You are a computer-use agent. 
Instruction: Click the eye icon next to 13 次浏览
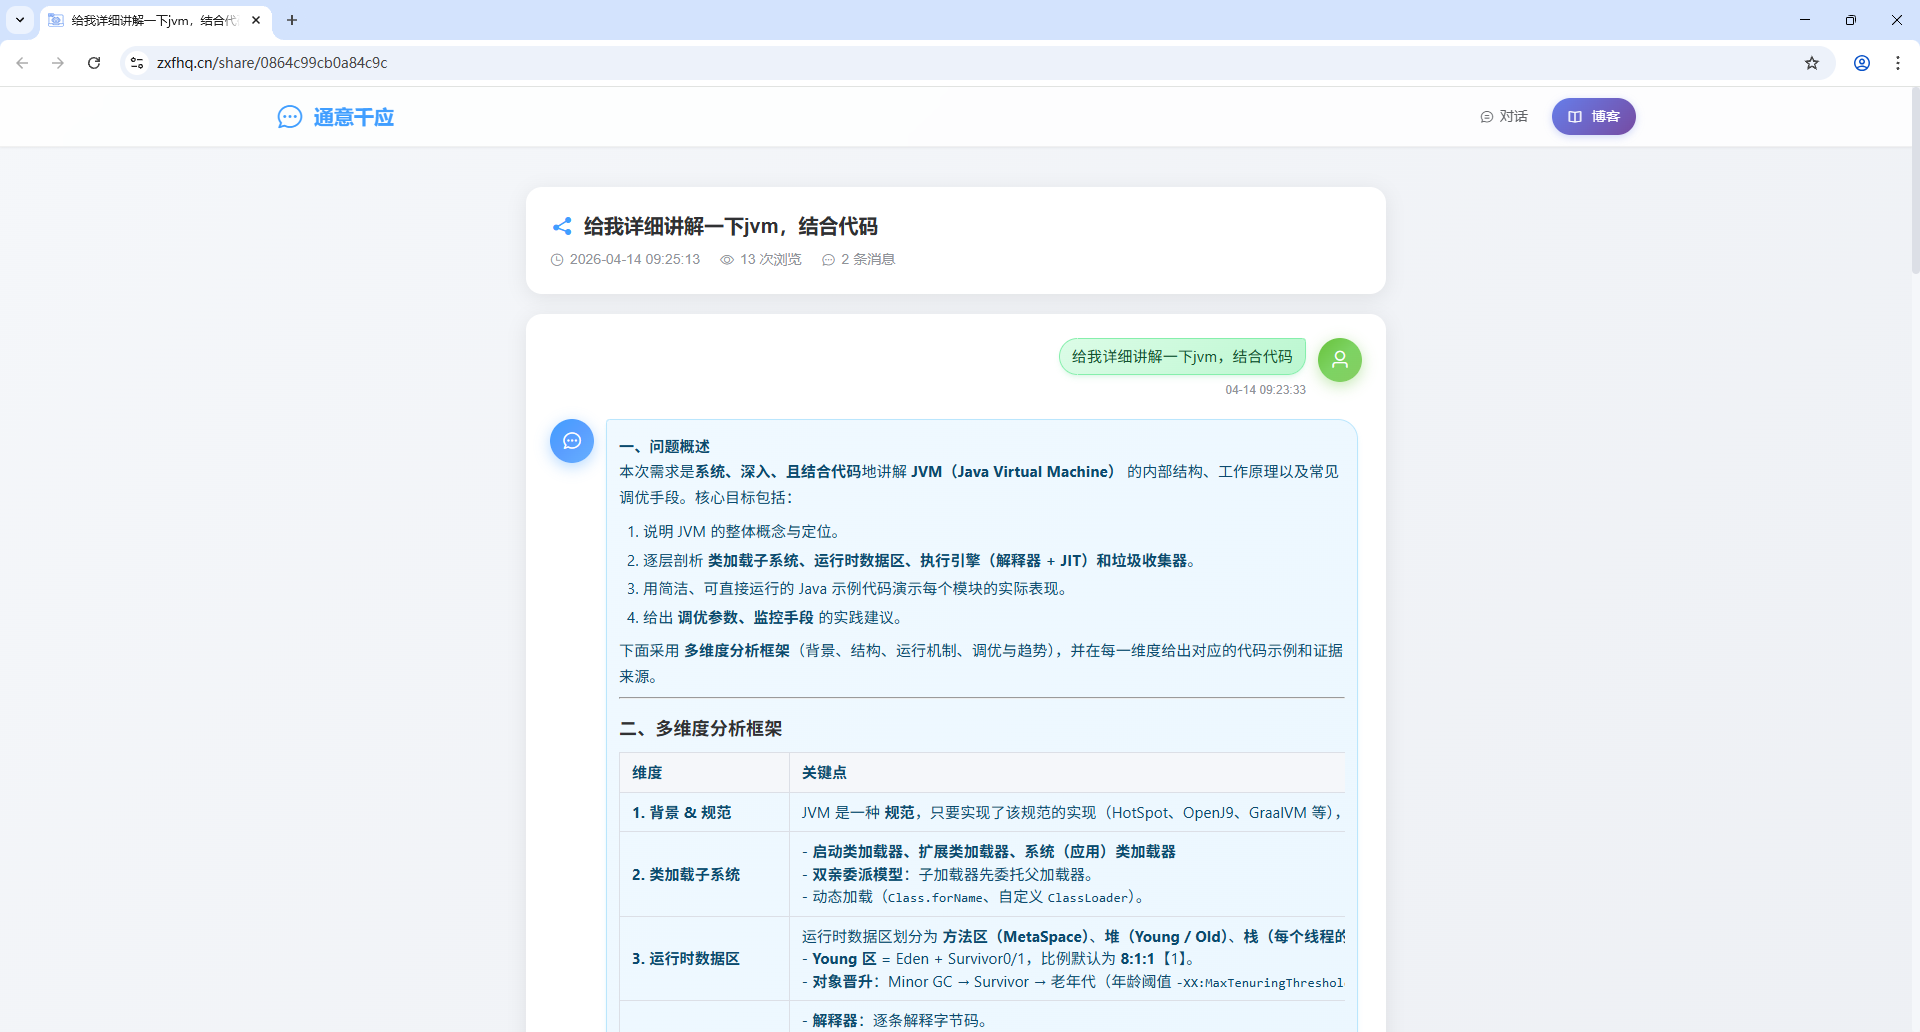tap(727, 259)
